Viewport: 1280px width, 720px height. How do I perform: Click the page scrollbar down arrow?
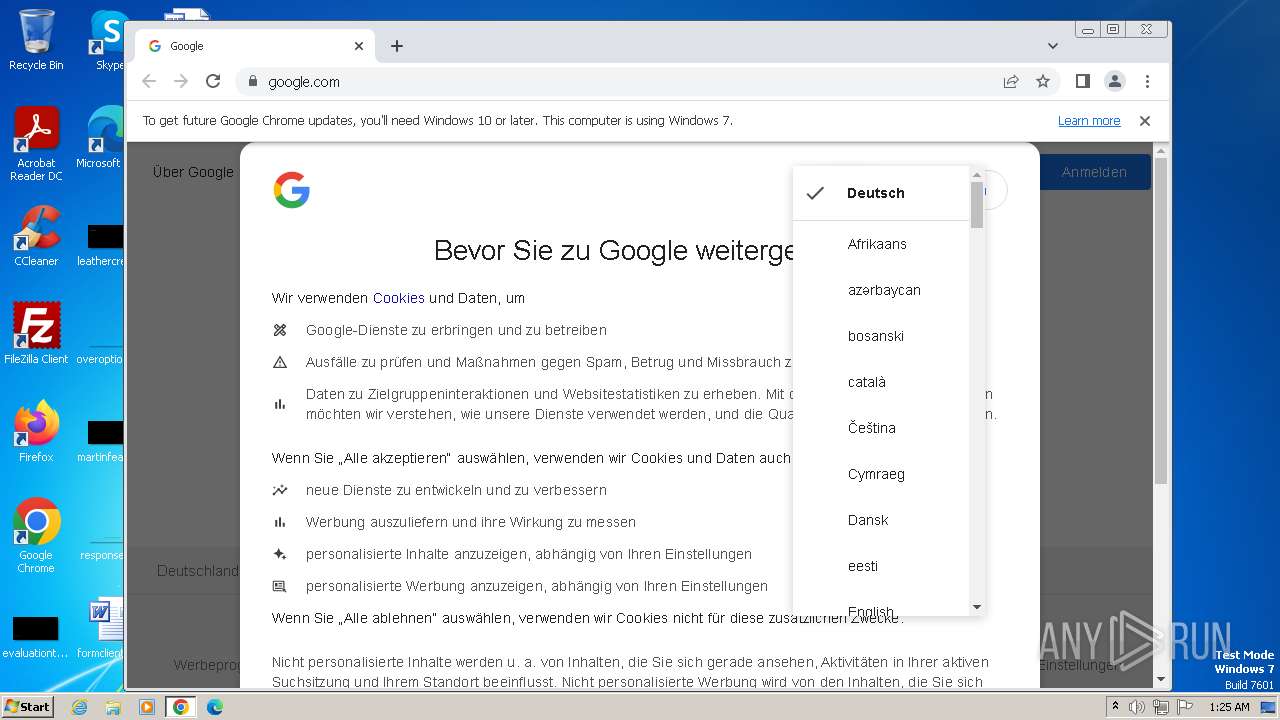[x=1160, y=679]
